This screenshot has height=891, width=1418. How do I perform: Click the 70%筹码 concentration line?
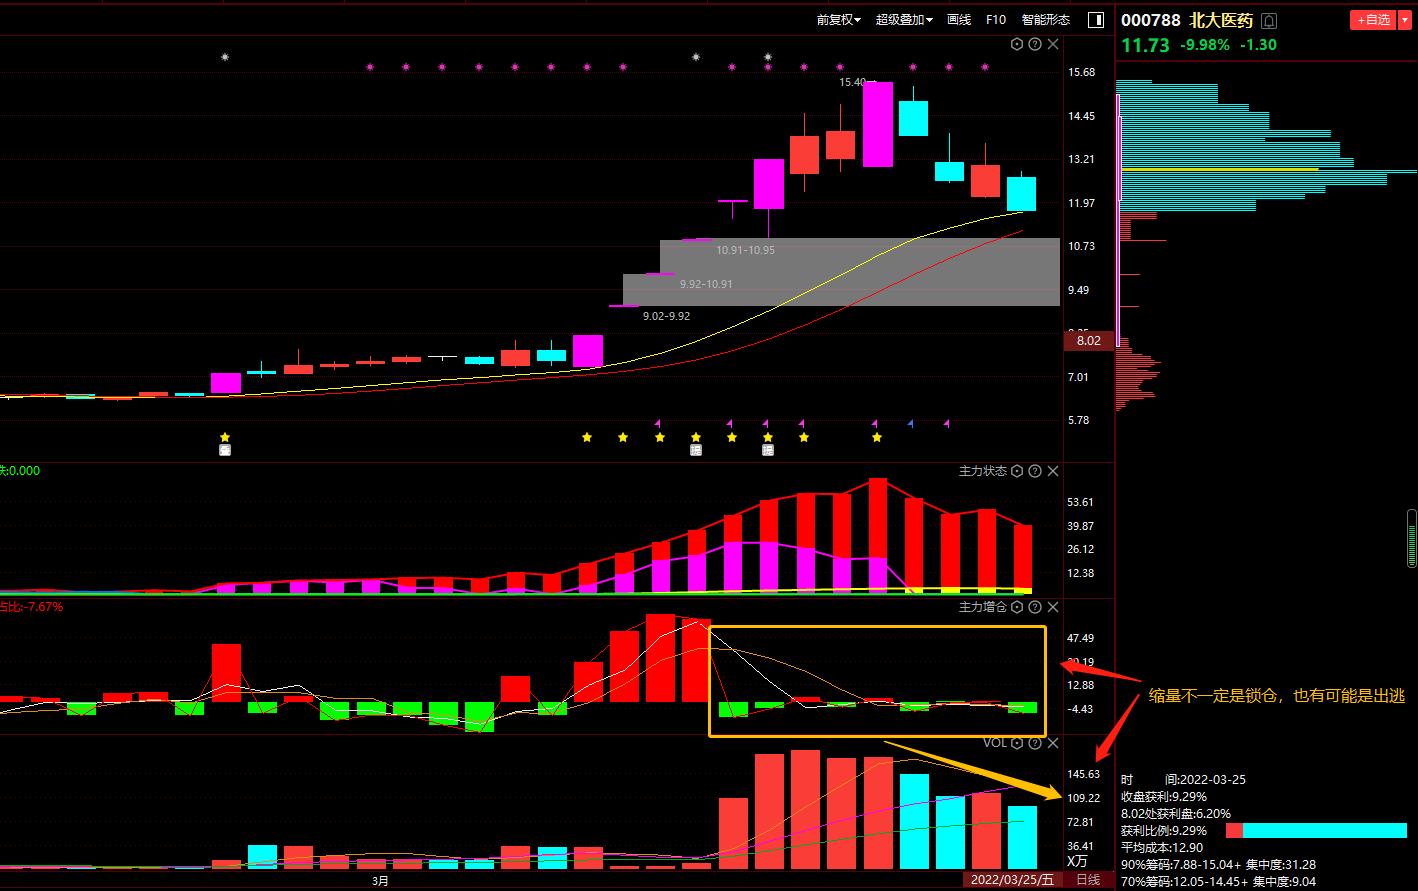pos(1218,882)
